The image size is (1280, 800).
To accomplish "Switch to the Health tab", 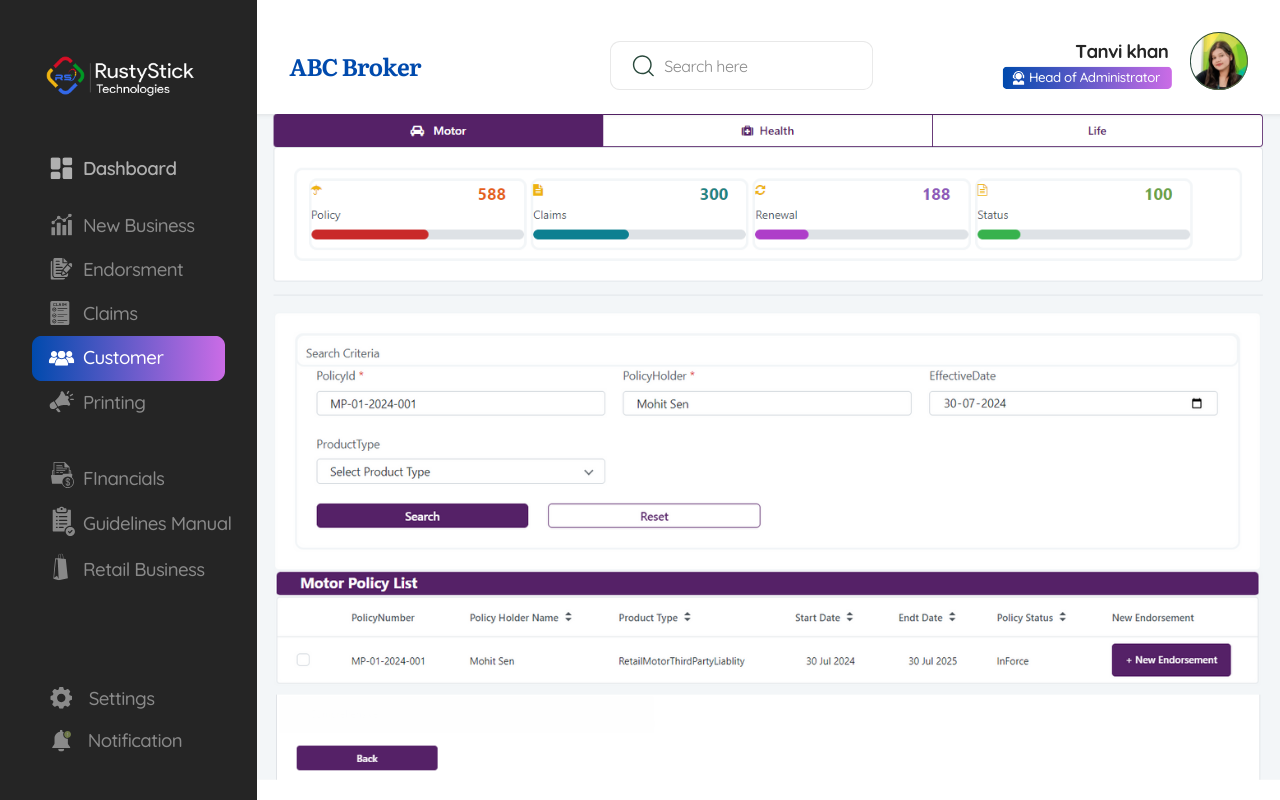I will pos(768,131).
